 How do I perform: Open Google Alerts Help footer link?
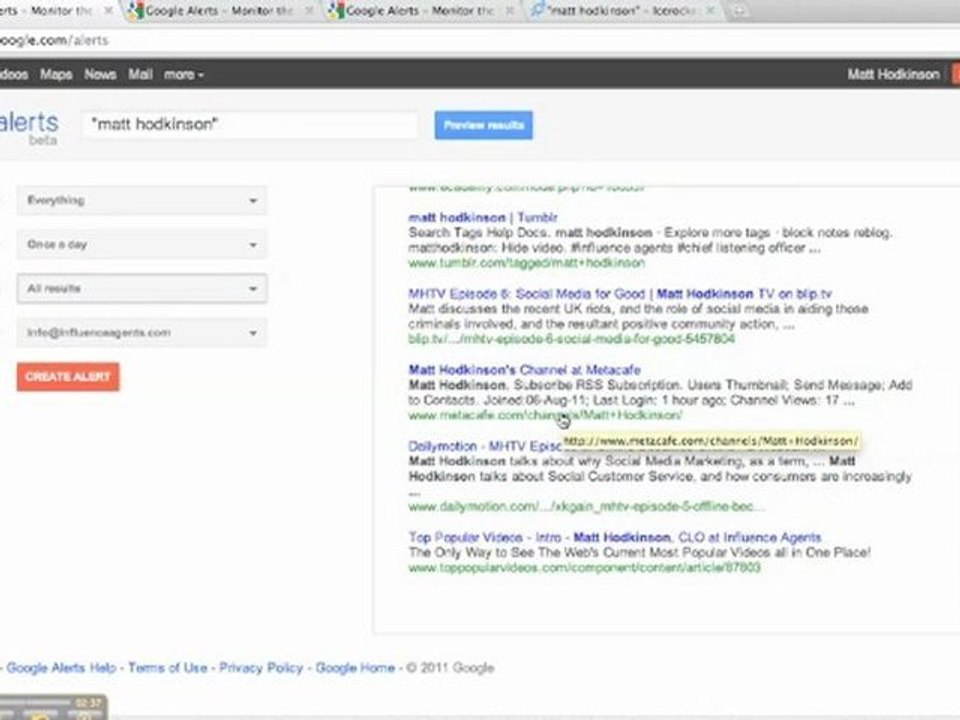[x=61, y=668]
